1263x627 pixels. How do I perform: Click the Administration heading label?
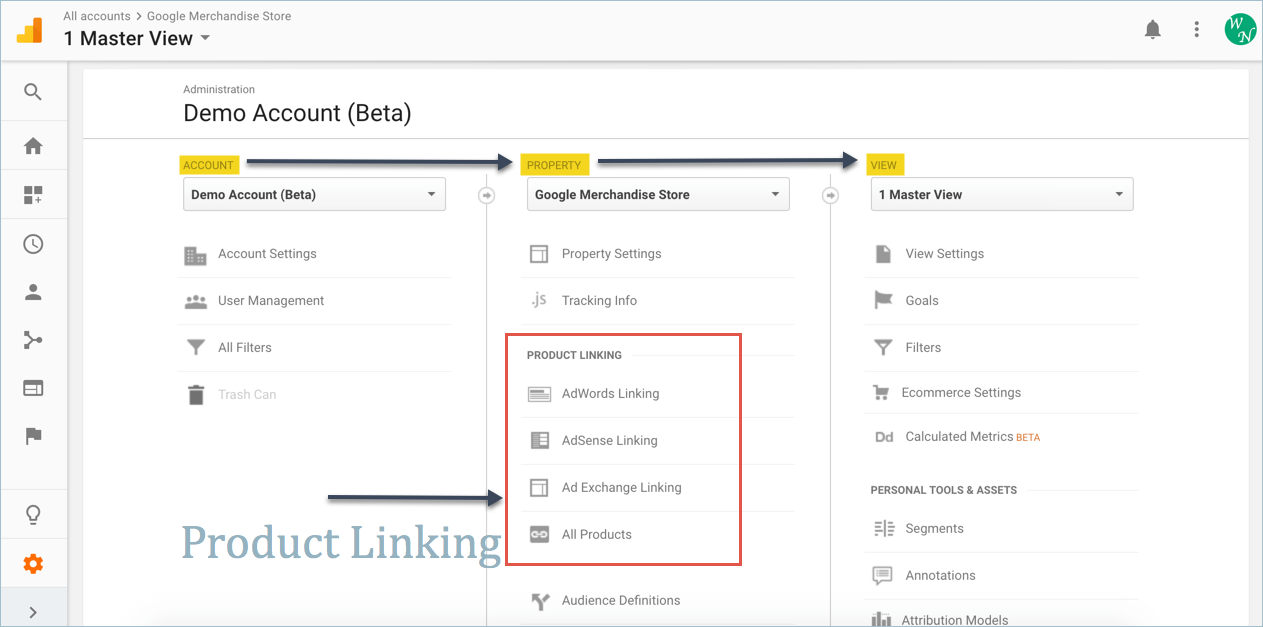pos(219,90)
